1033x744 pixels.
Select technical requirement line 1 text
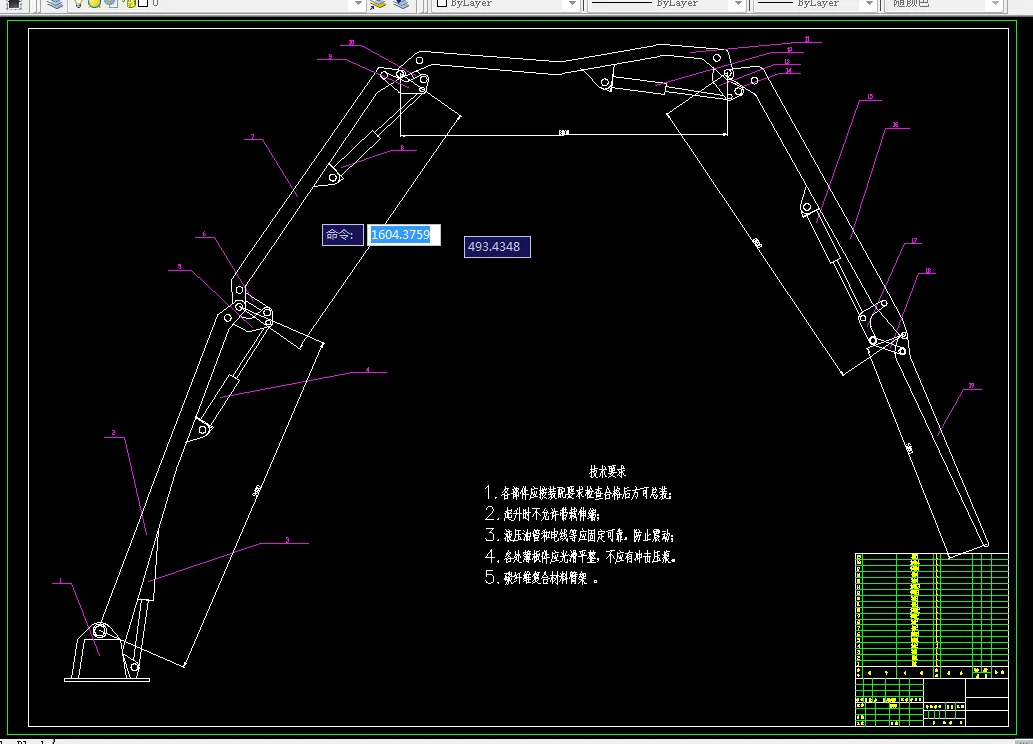click(578, 492)
